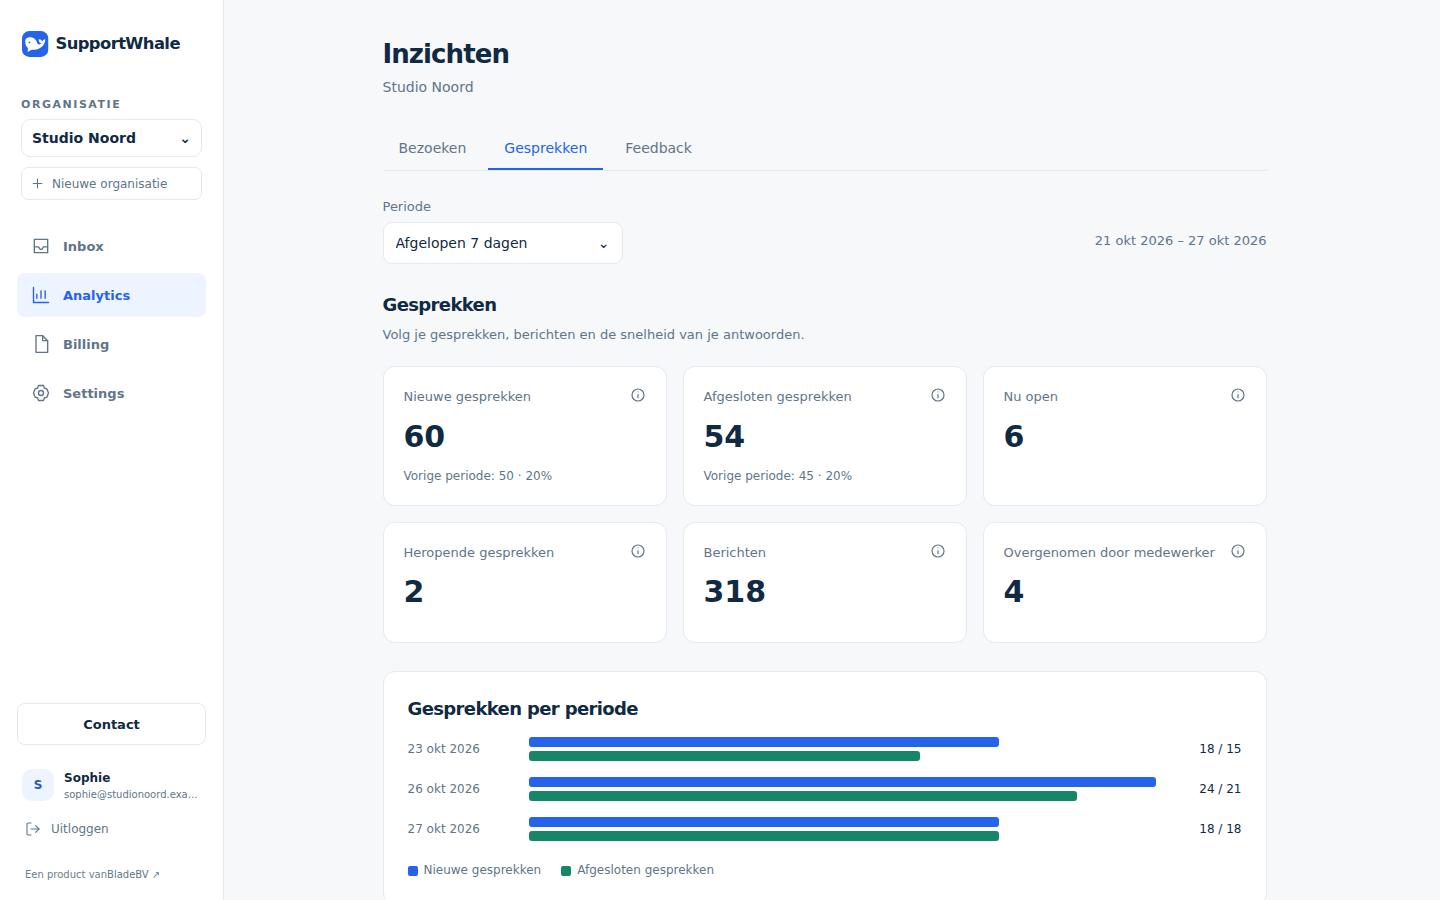
Task: Show info for Berichten card
Action: tap(938, 551)
